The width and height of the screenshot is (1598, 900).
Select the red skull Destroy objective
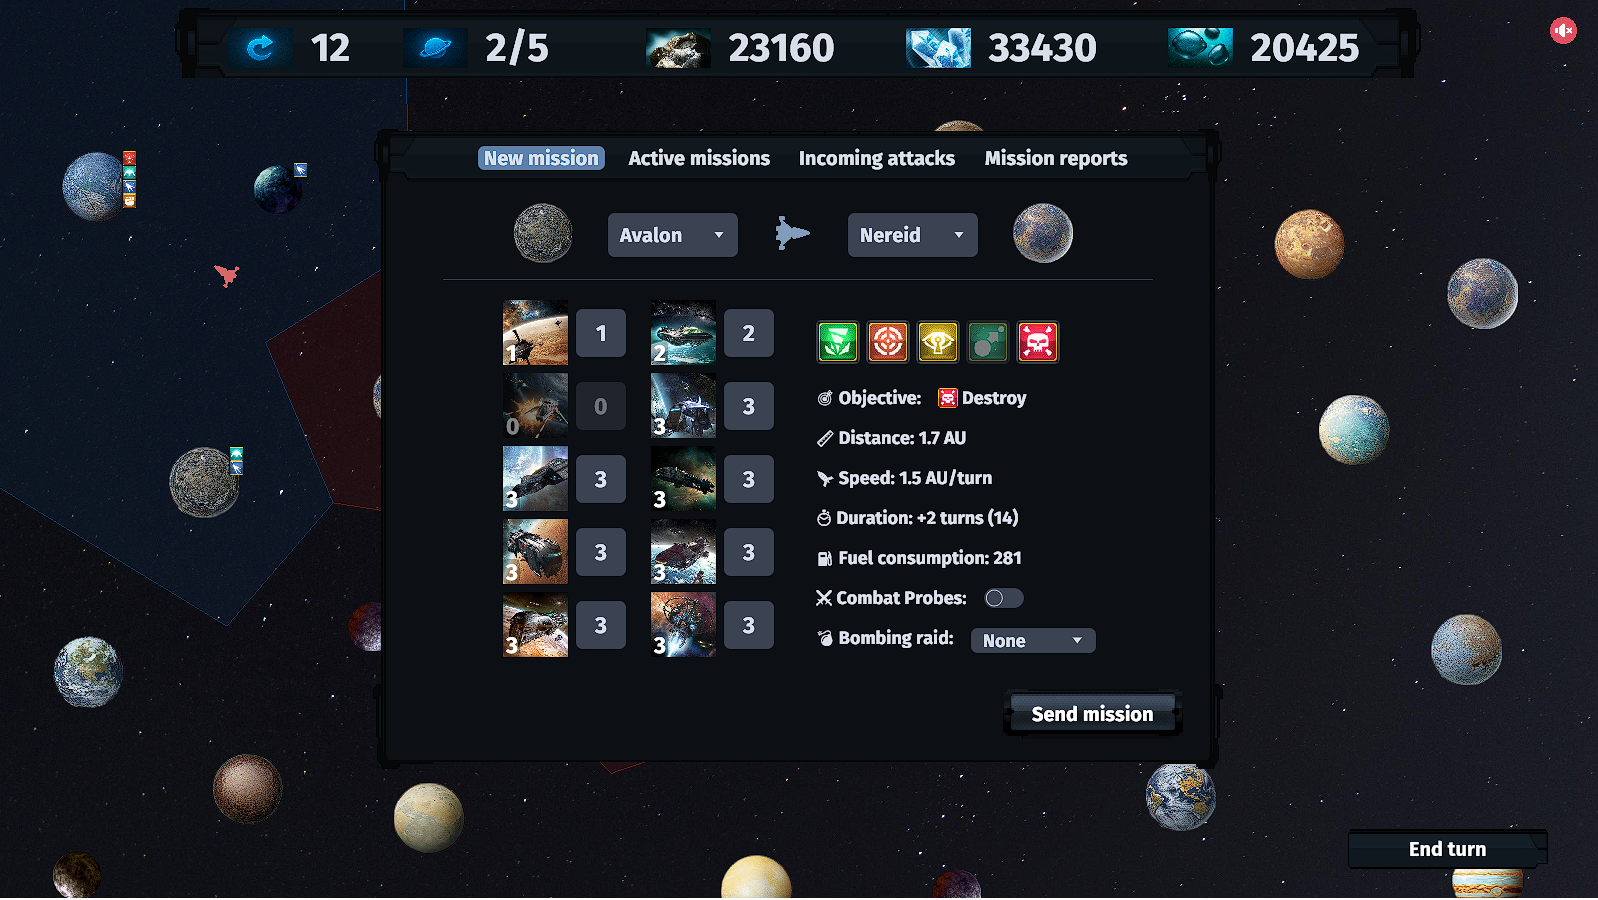tap(1038, 342)
